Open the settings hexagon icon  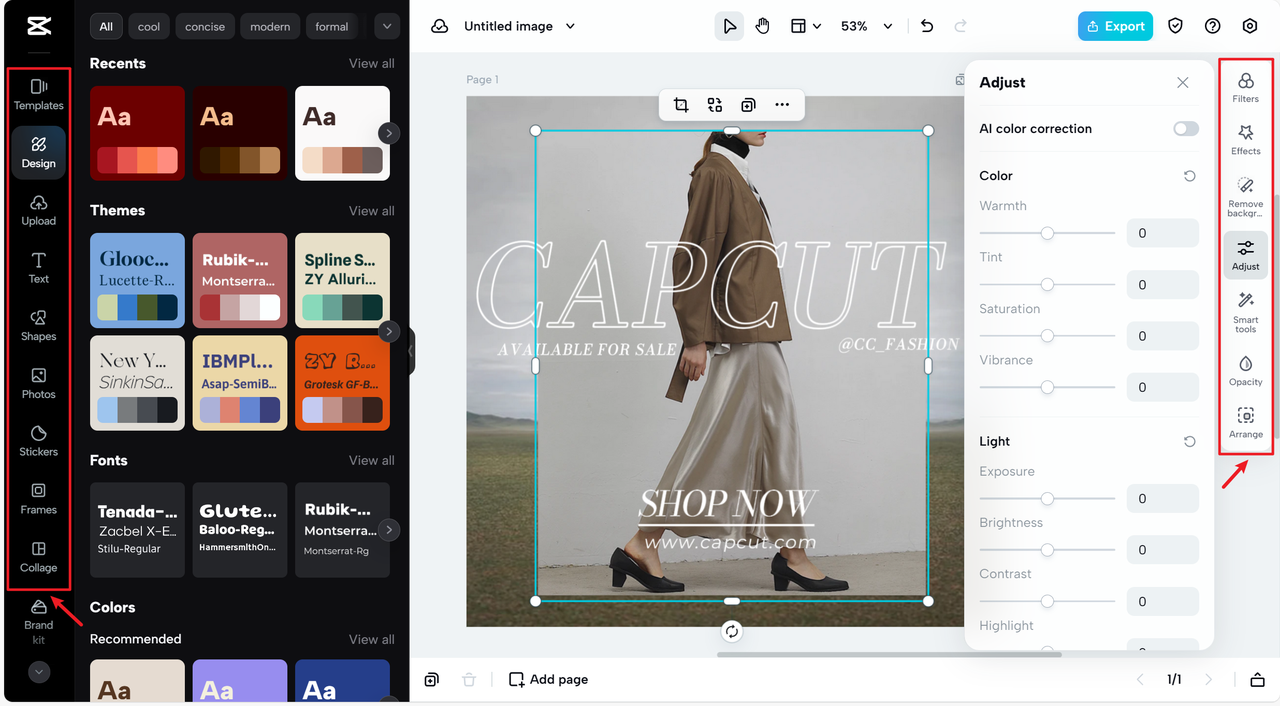click(1250, 26)
